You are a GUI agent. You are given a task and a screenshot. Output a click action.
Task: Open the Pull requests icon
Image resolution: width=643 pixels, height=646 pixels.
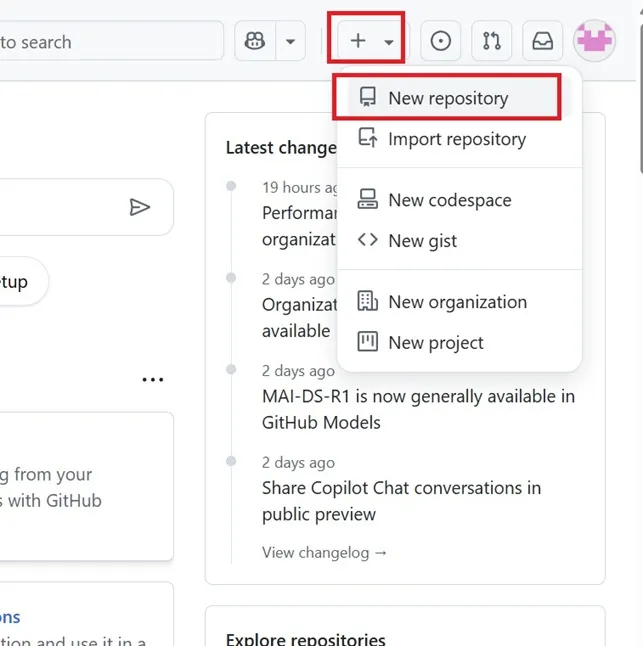(x=491, y=41)
